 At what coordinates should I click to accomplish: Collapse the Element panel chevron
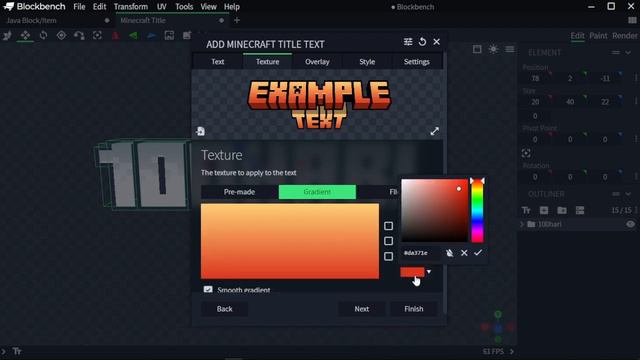(628, 53)
